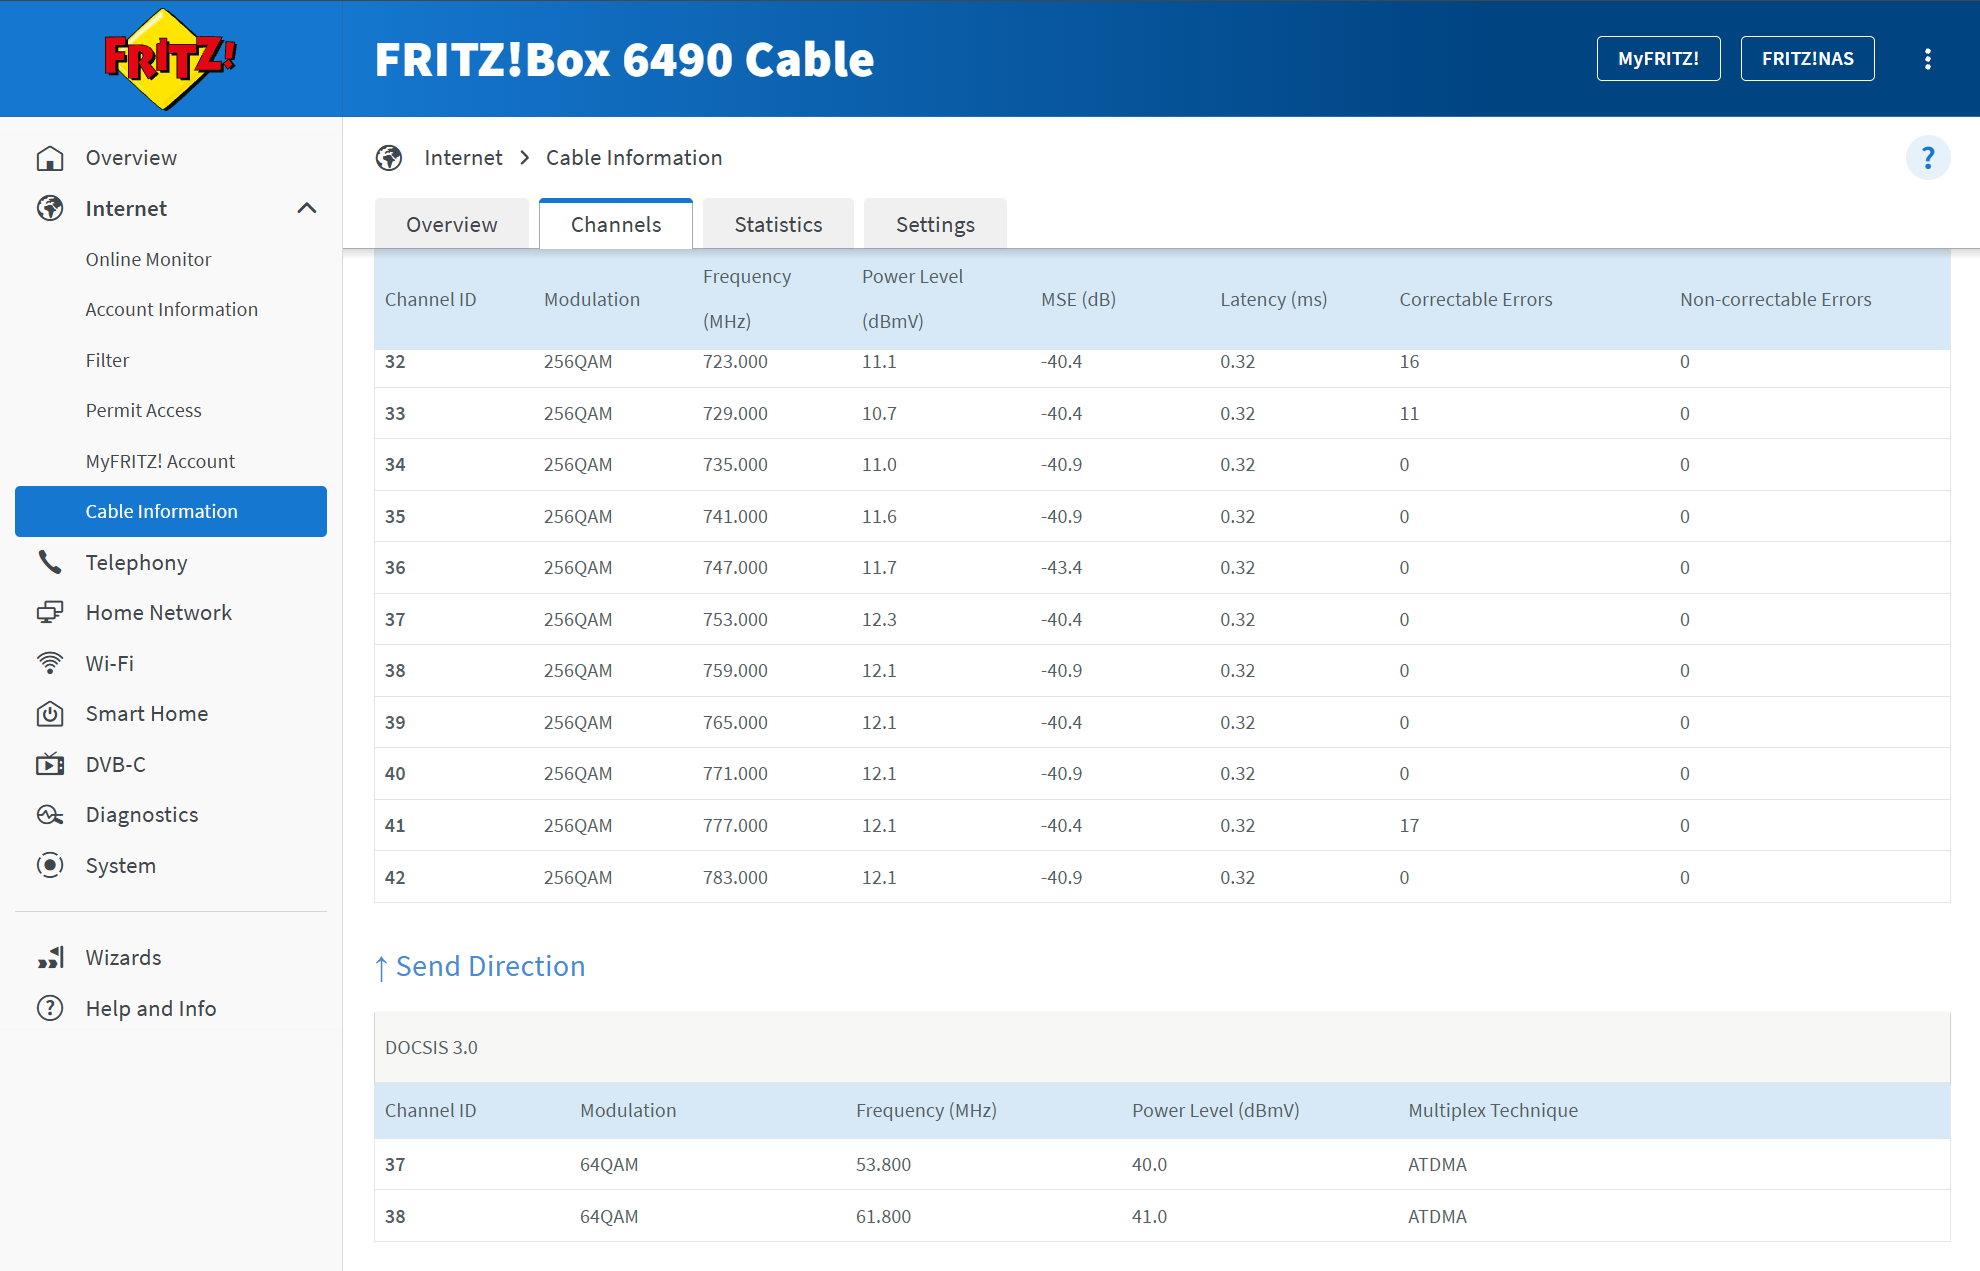Switch to the Statistics tab

[x=778, y=225]
